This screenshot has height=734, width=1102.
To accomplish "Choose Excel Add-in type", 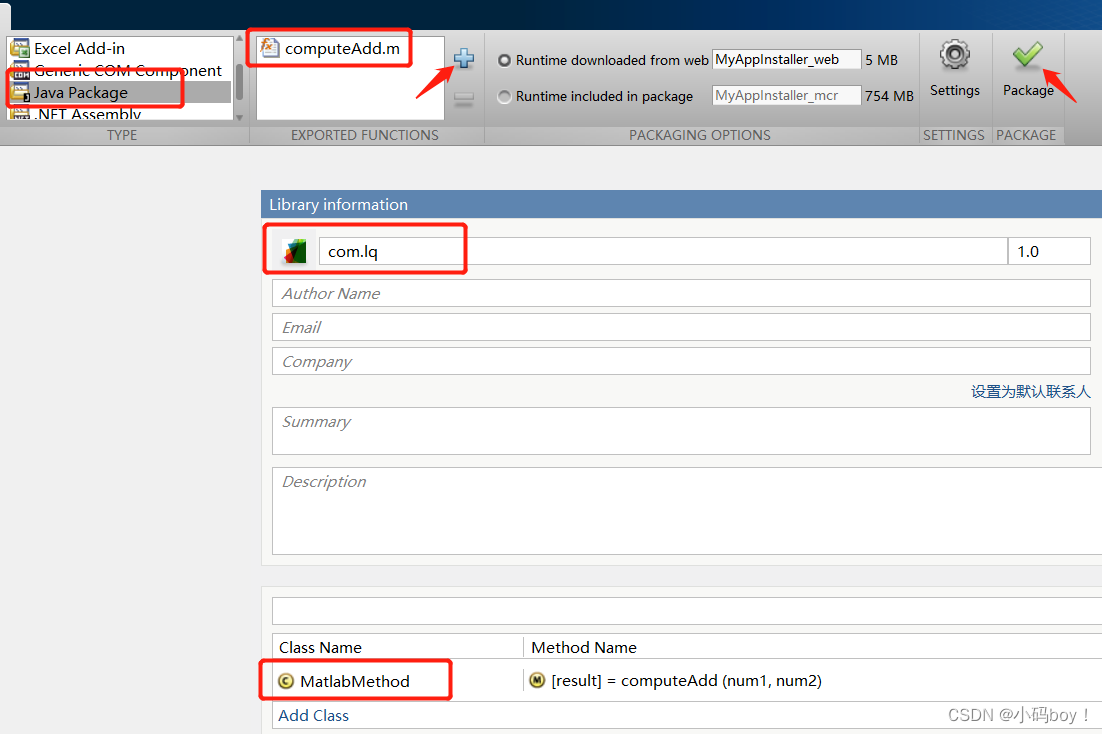I will 80,48.
